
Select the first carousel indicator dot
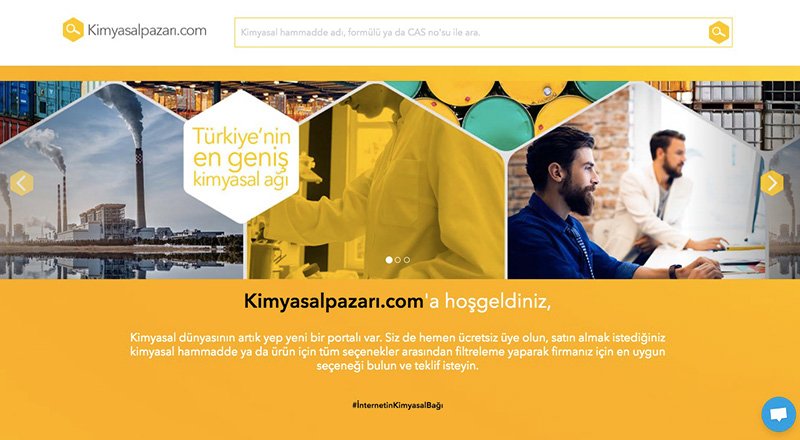point(389,260)
